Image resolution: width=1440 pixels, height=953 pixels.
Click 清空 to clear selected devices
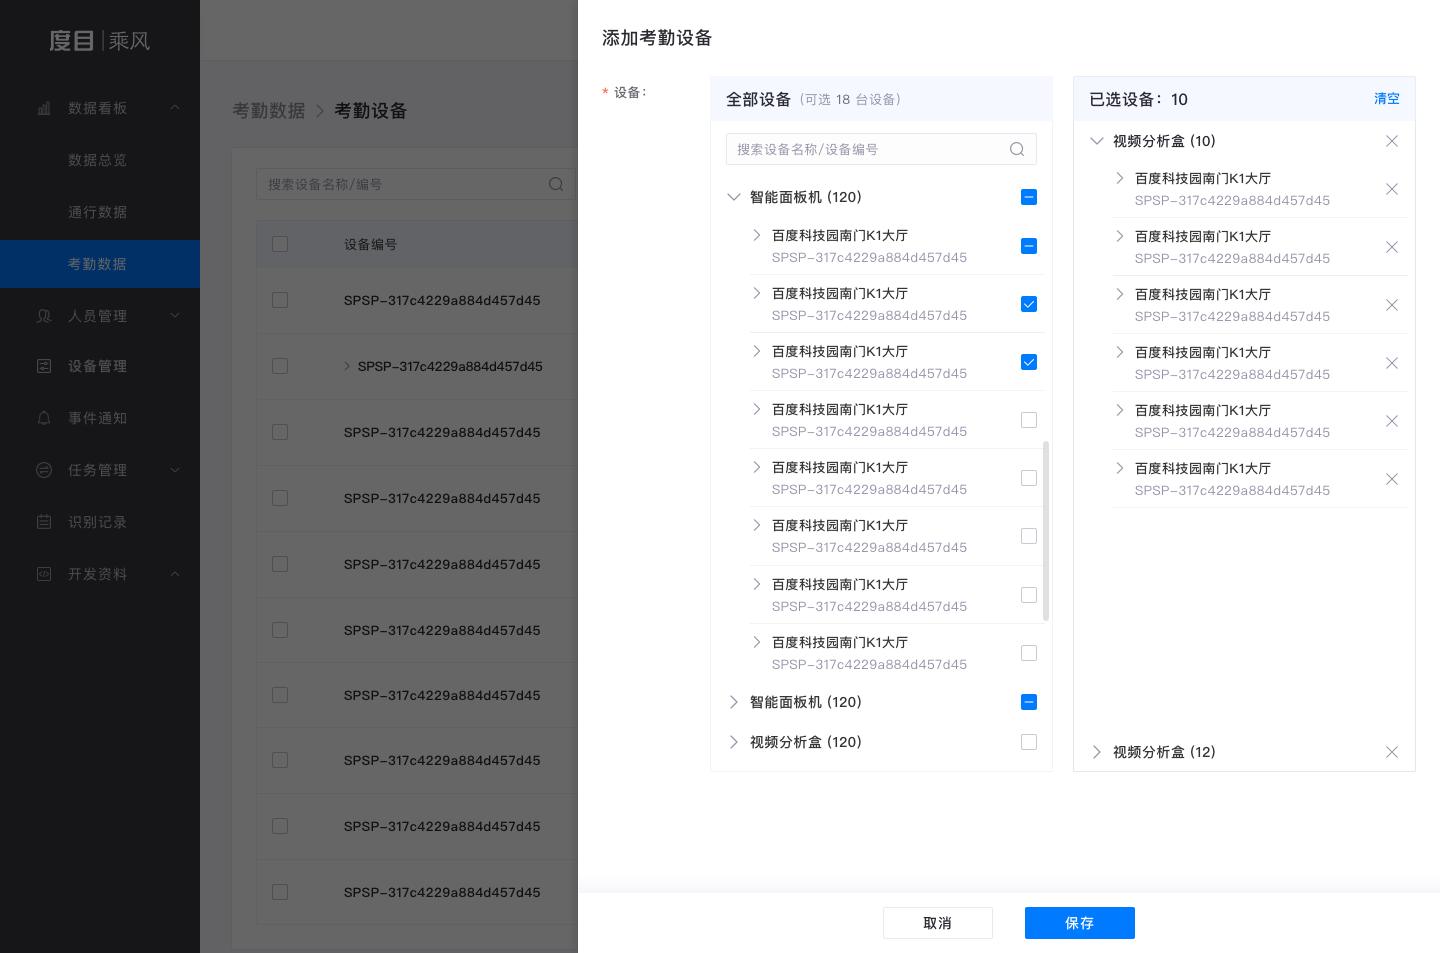(1387, 99)
